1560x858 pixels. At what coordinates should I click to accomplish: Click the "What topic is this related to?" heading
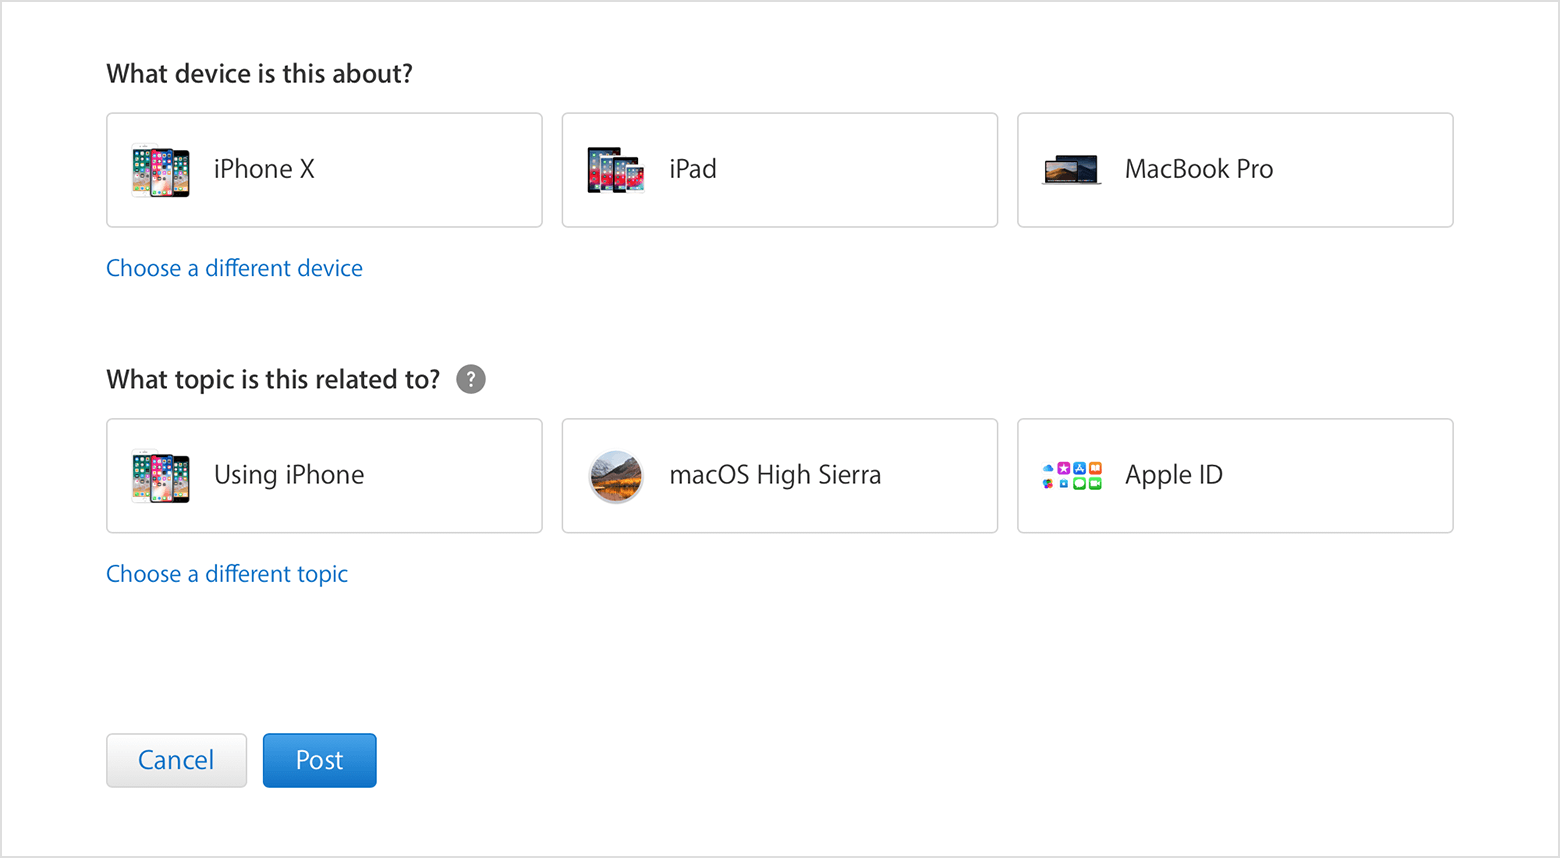click(273, 380)
